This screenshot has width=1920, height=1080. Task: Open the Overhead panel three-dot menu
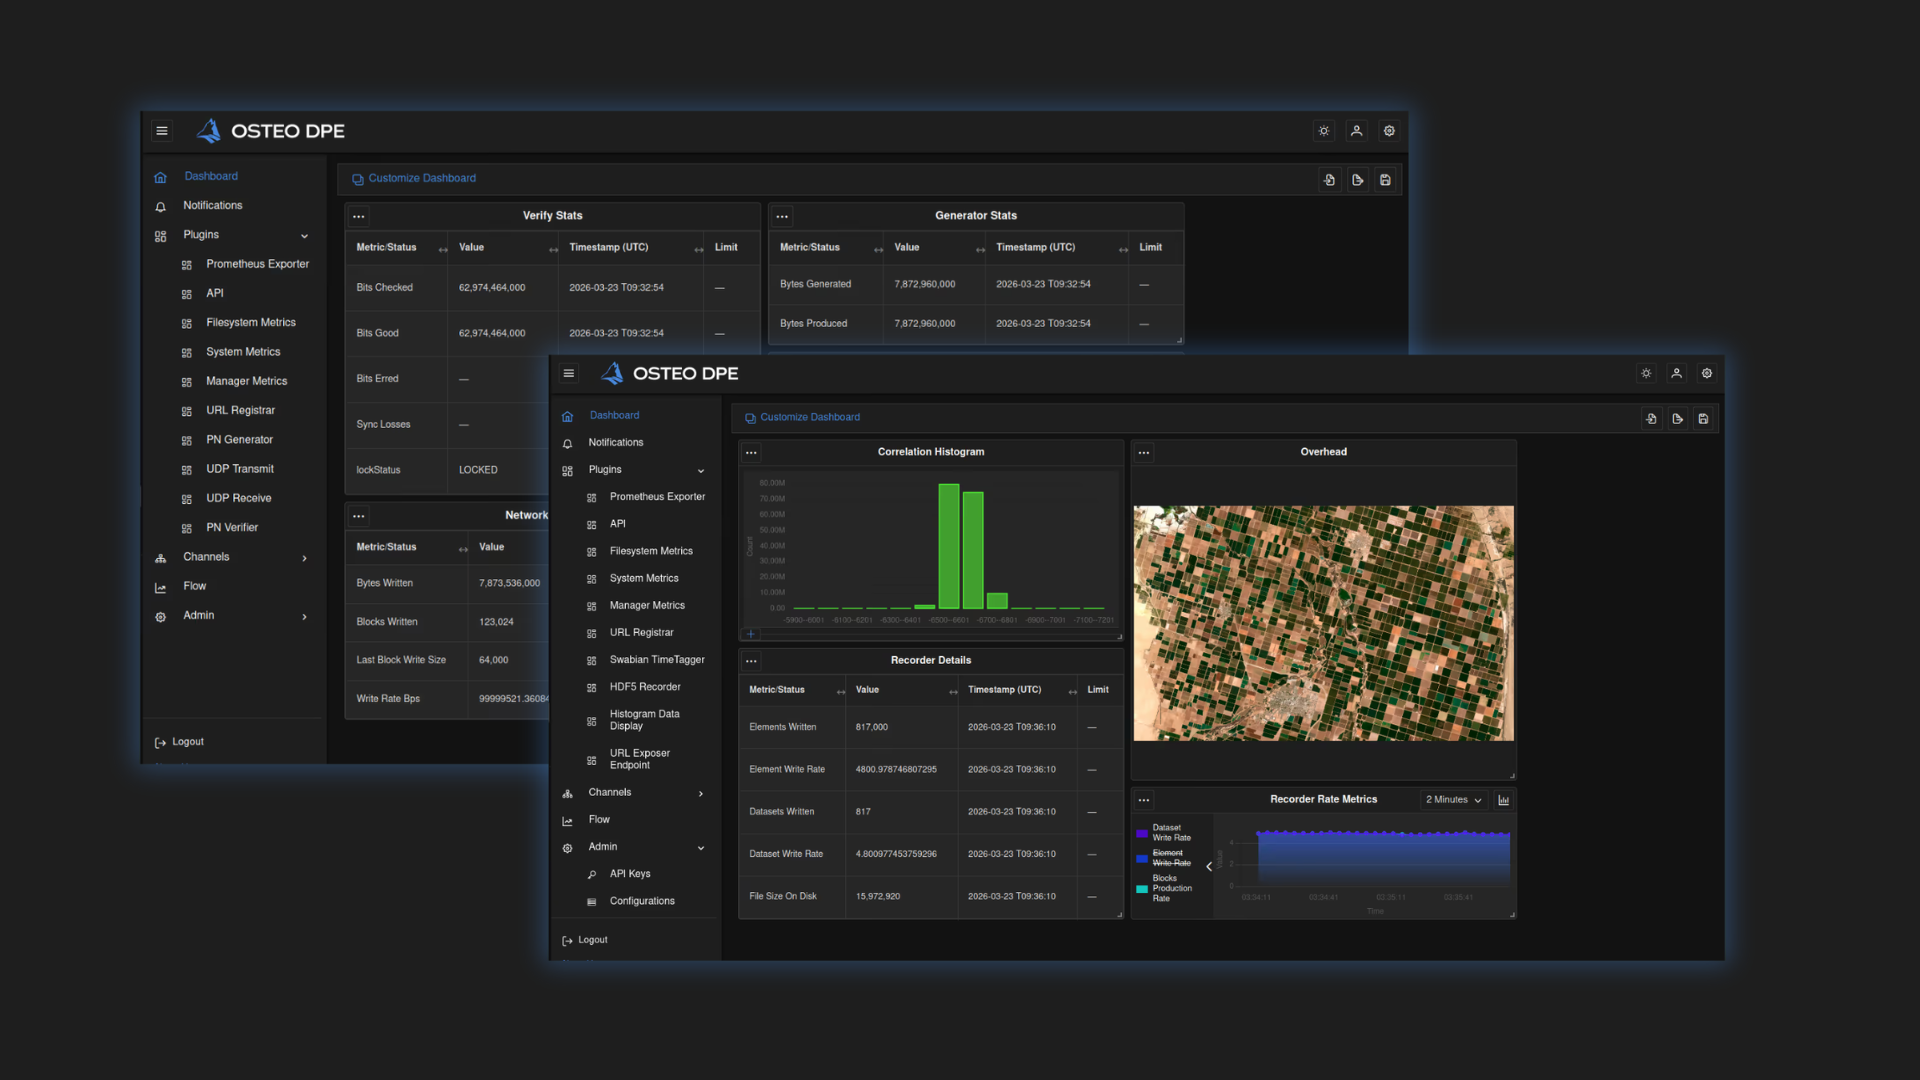[x=1144, y=453]
